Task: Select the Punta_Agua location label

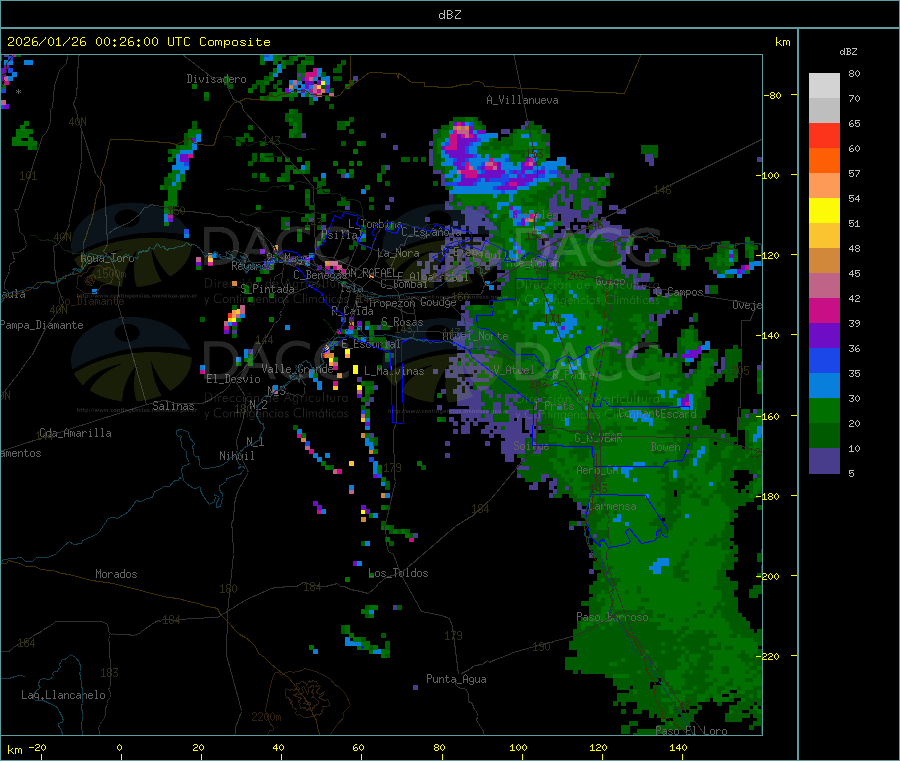Action: coord(456,679)
